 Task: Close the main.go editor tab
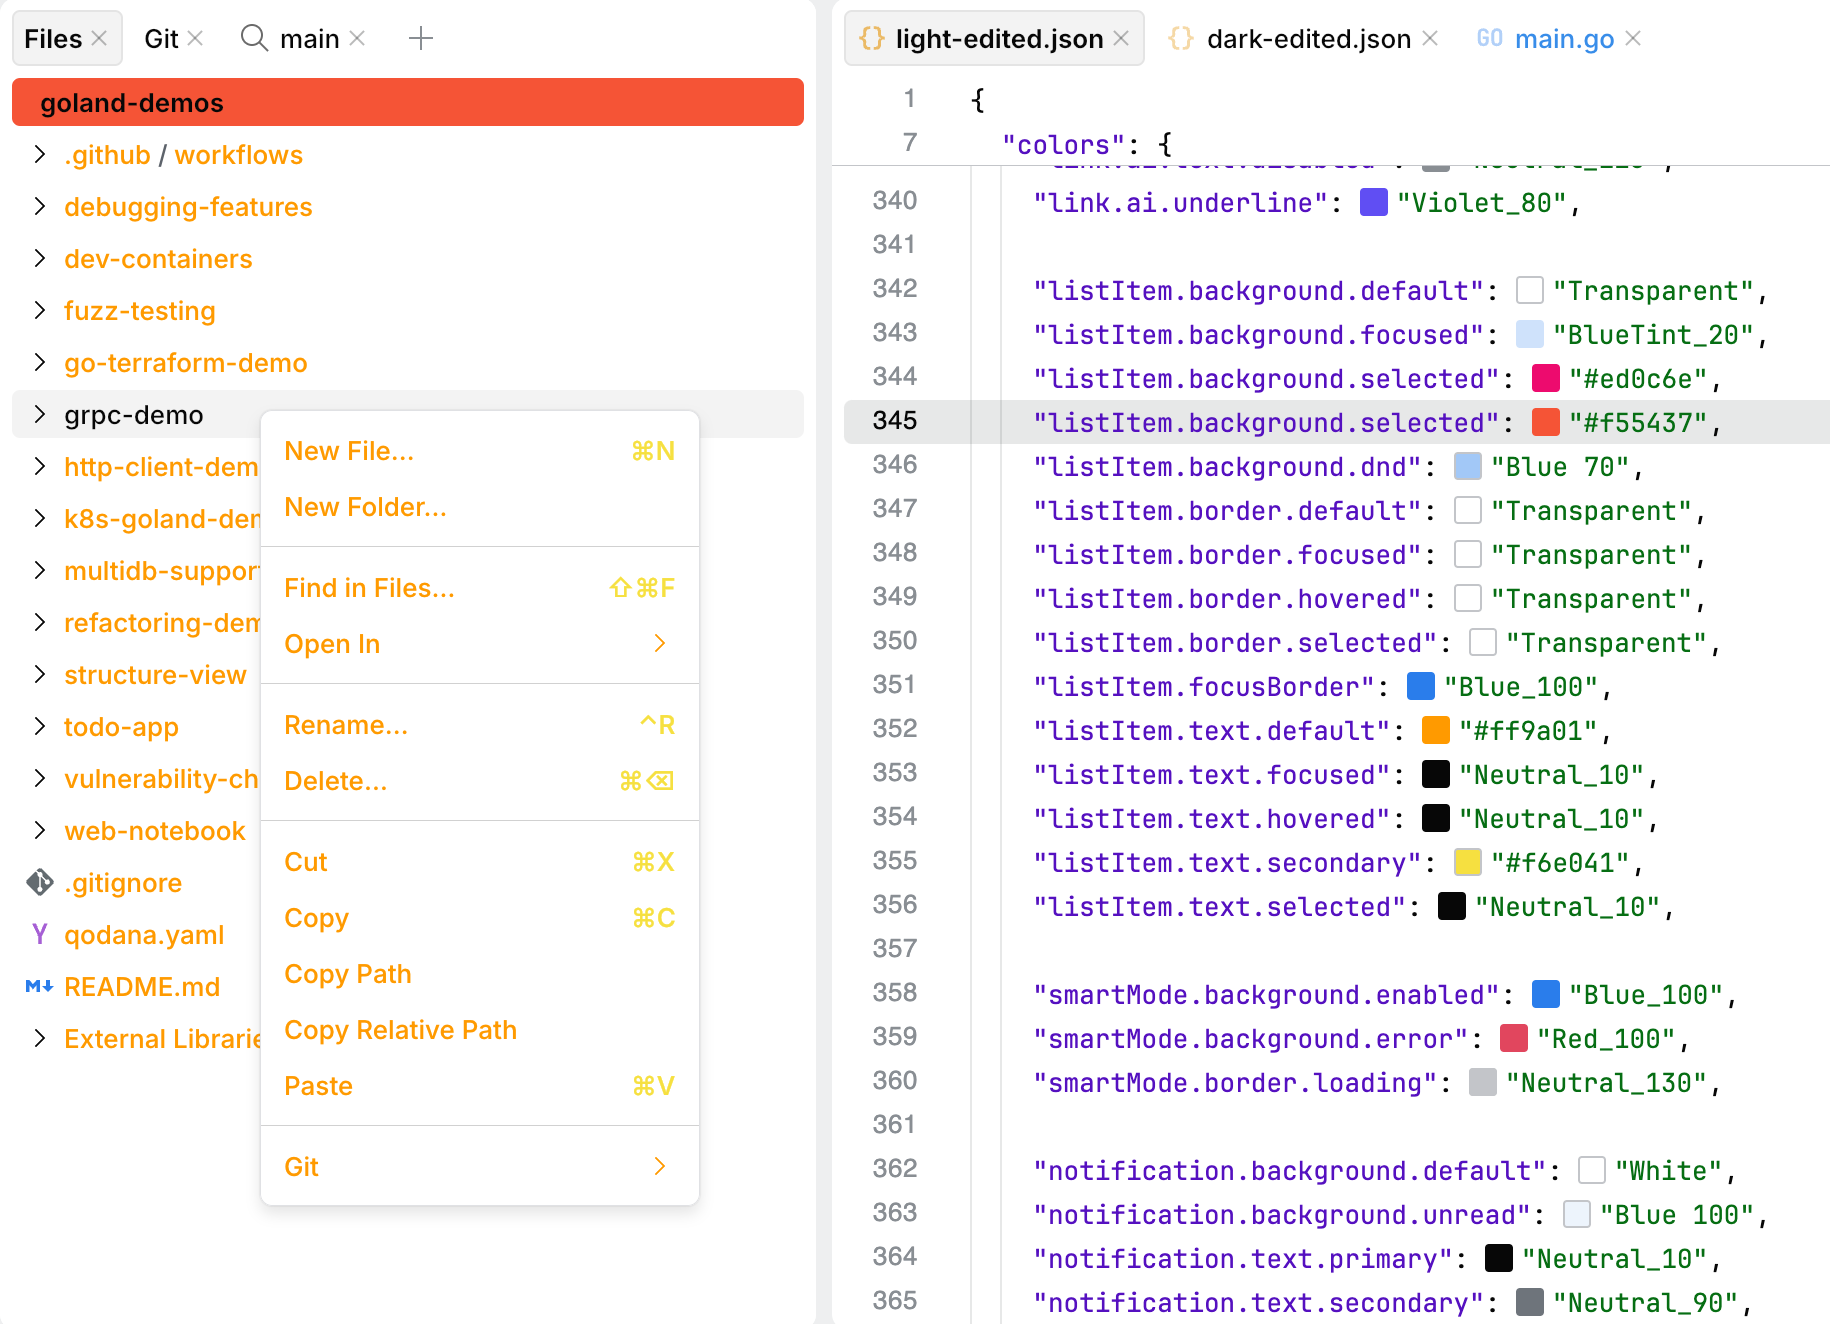point(1633,38)
